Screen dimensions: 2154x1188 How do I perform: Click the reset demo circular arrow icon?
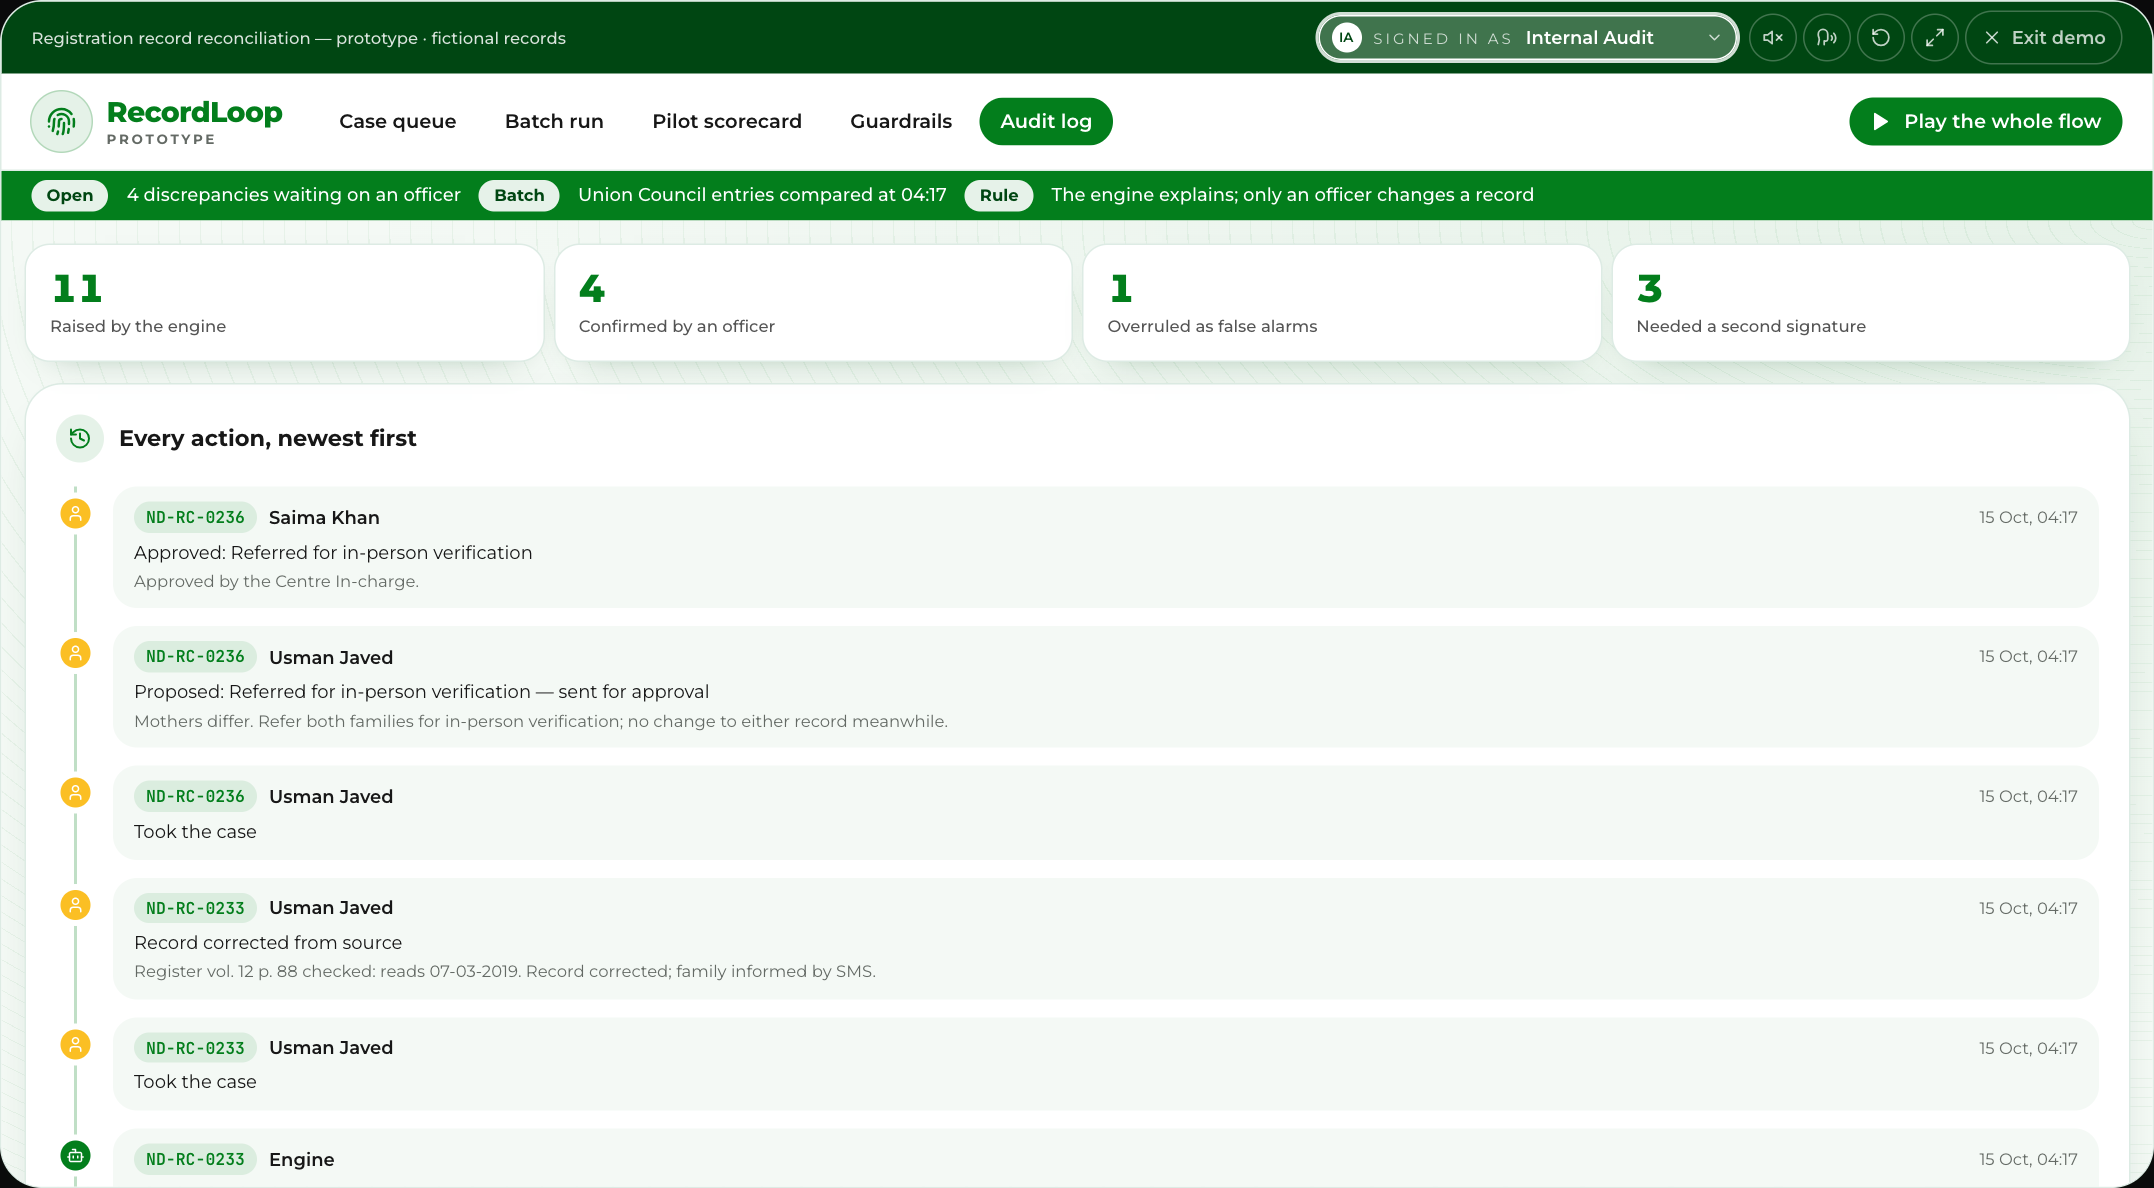[x=1881, y=38]
